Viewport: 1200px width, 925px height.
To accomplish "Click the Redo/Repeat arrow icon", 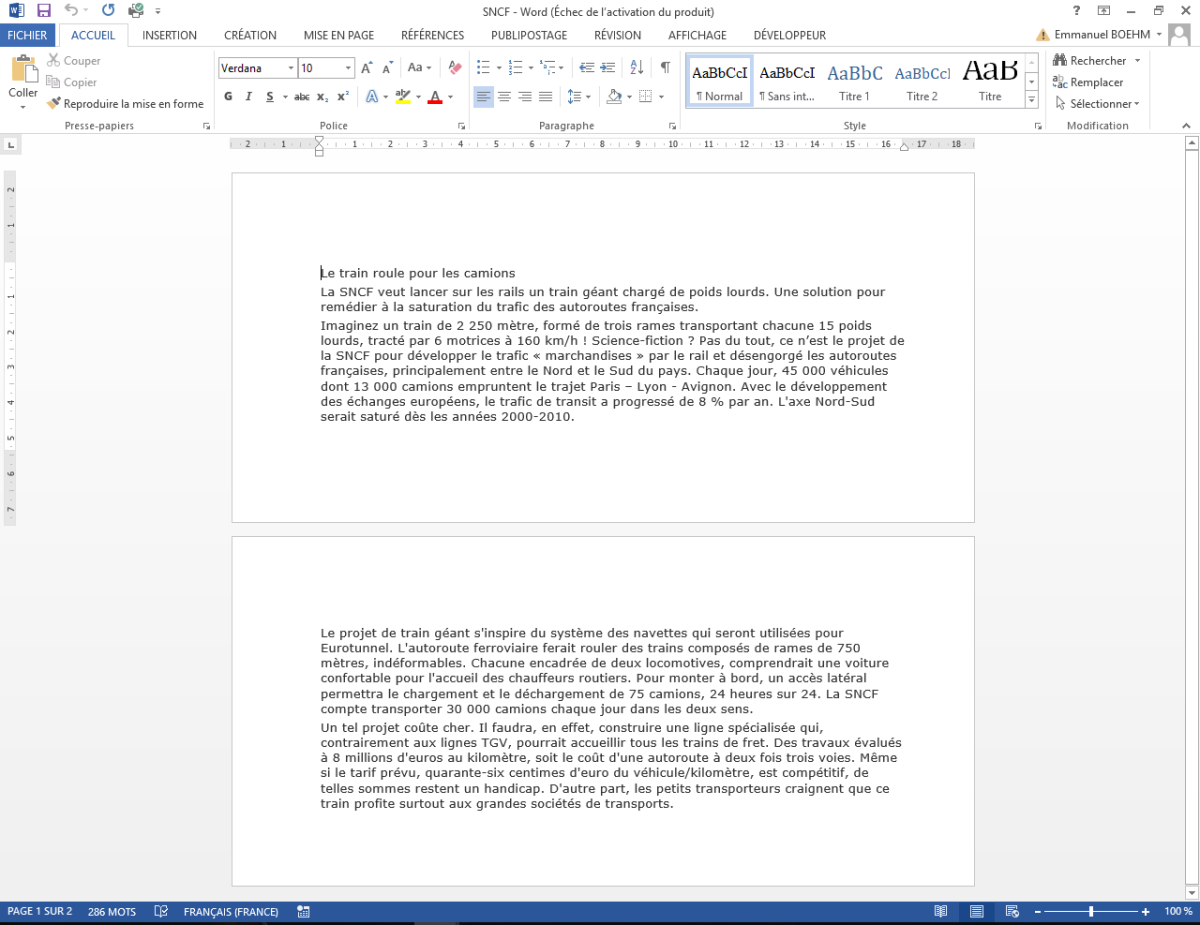I will [107, 11].
